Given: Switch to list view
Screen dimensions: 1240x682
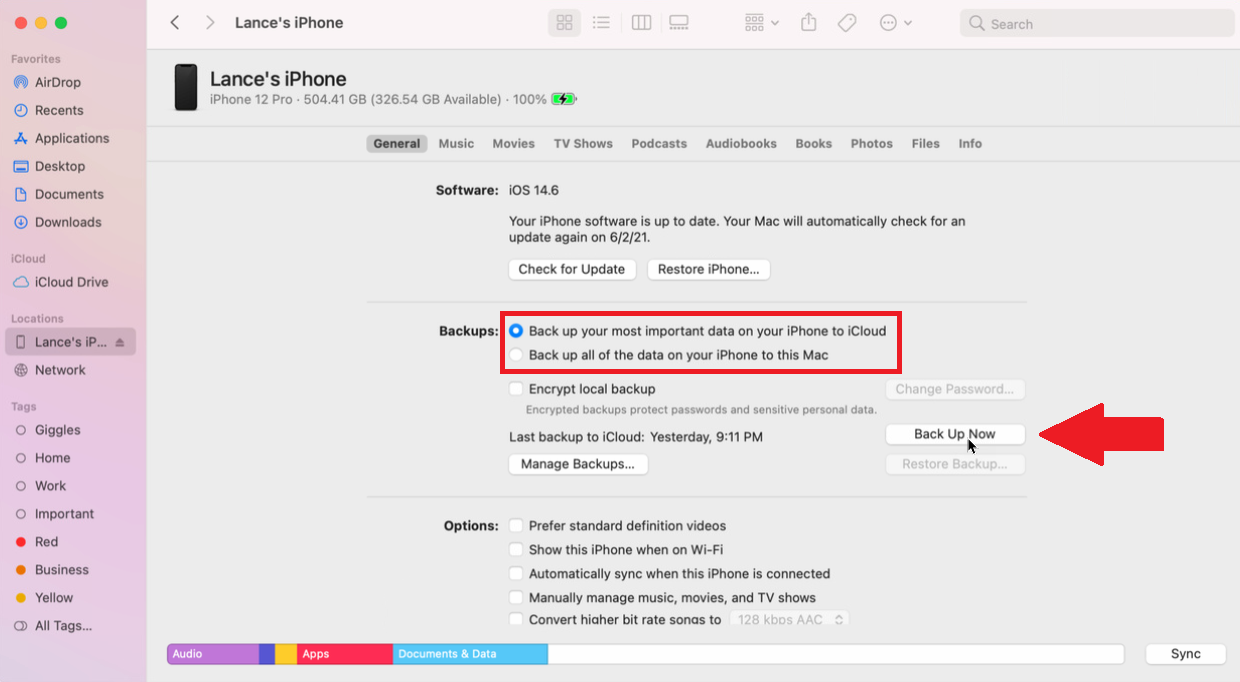Looking at the screenshot, I should [x=601, y=22].
